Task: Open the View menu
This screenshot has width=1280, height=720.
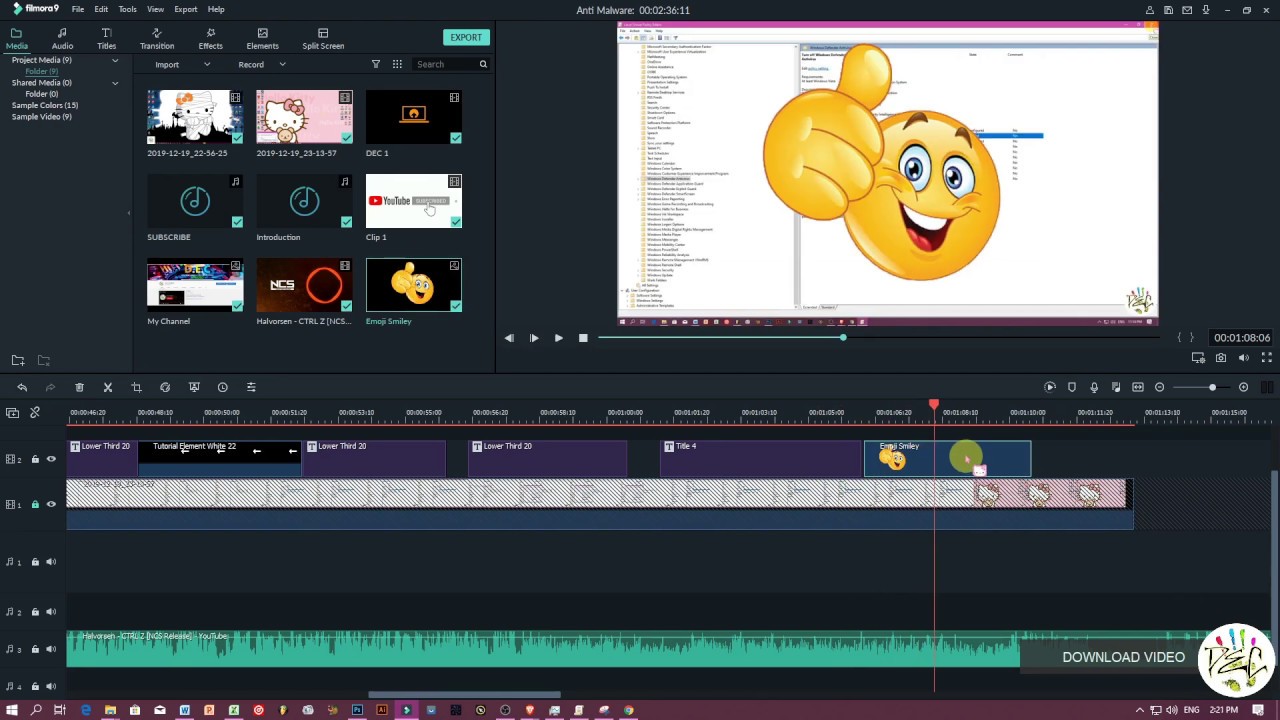Action: tap(156, 9)
